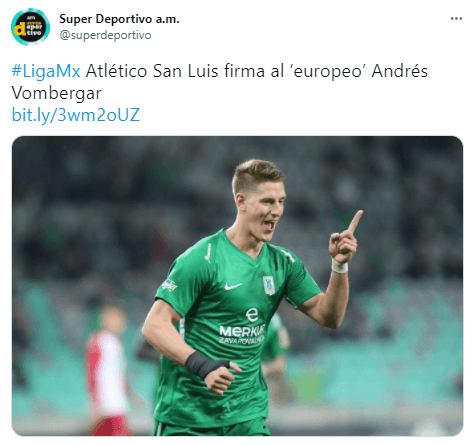Click the blurred player in red and white
The height and width of the screenshot is (445, 476).
click(108, 372)
